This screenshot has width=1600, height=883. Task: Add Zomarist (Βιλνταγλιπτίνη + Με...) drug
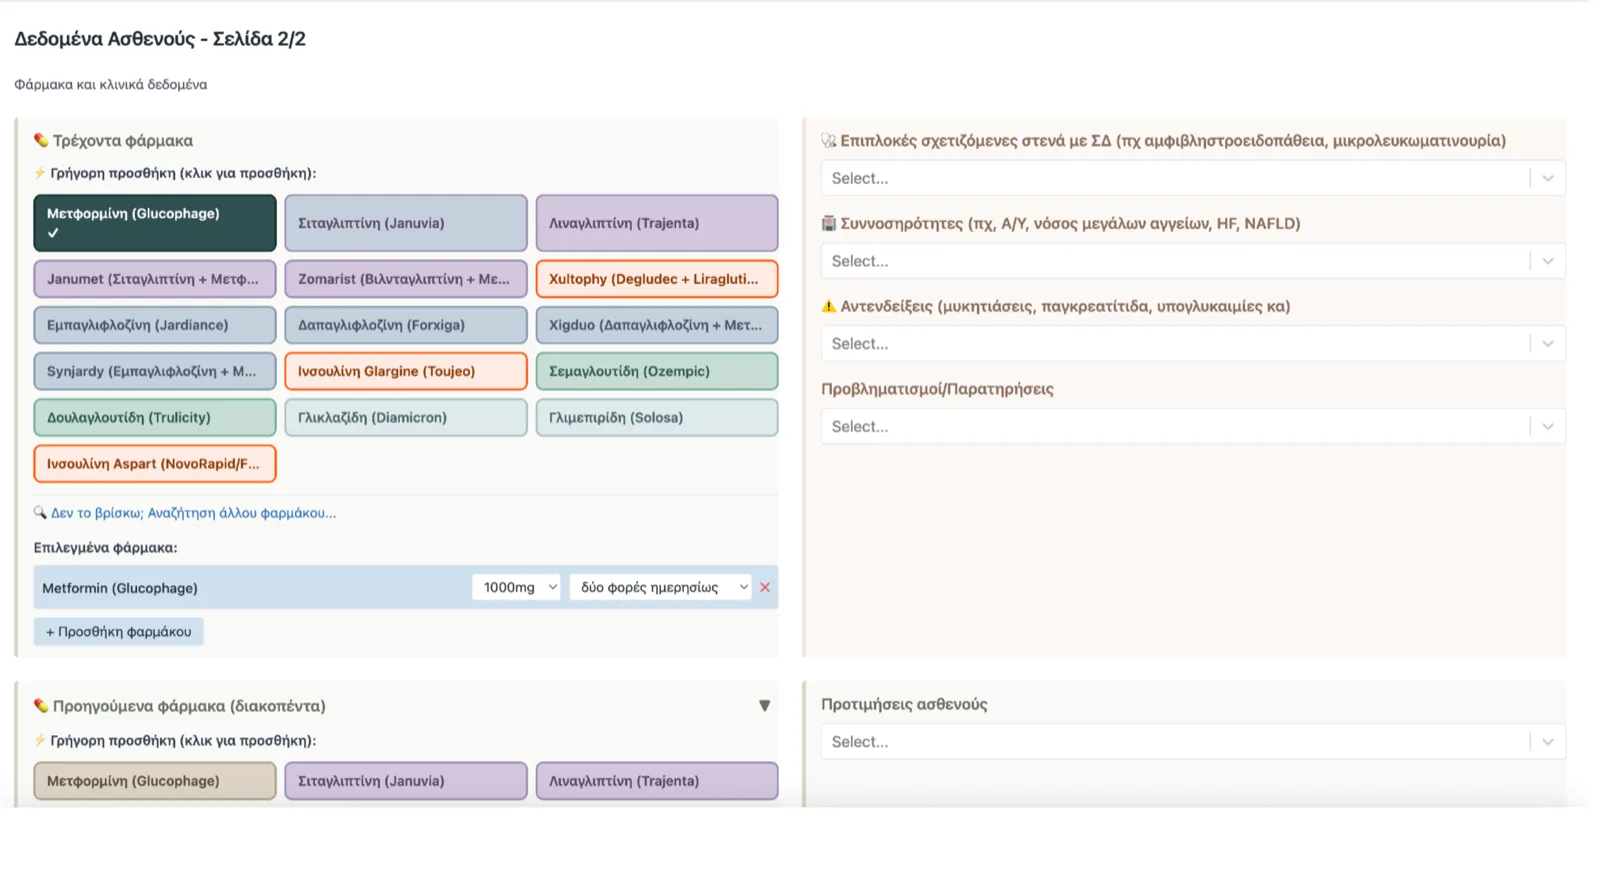(406, 279)
